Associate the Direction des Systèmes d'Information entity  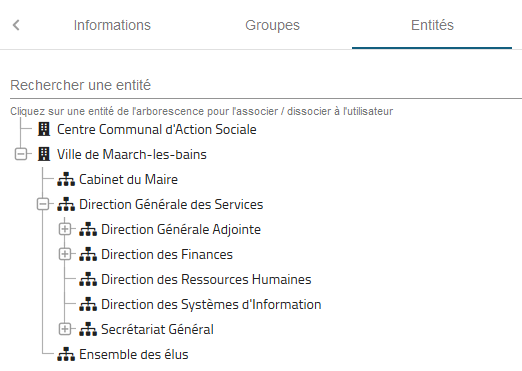click(x=211, y=304)
